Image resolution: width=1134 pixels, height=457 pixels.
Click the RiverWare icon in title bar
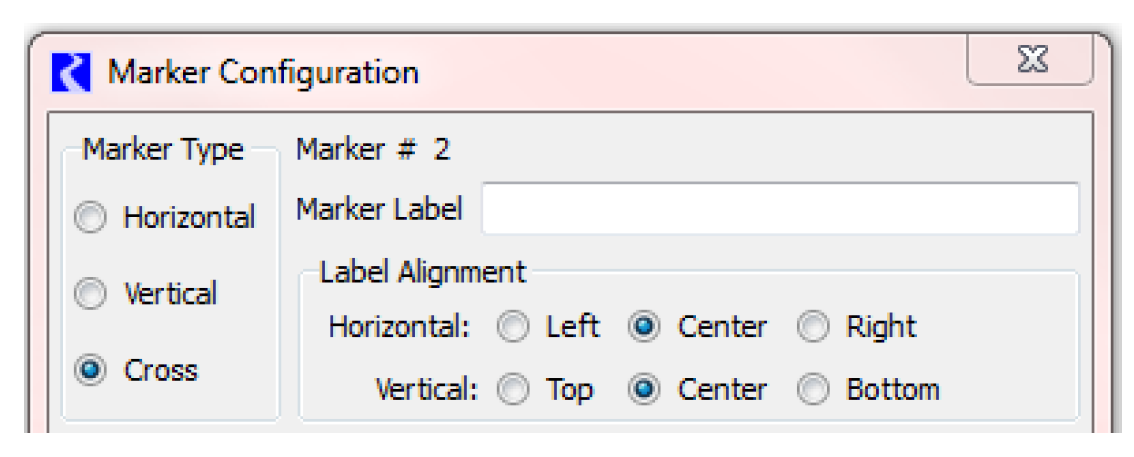coord(71,74)
